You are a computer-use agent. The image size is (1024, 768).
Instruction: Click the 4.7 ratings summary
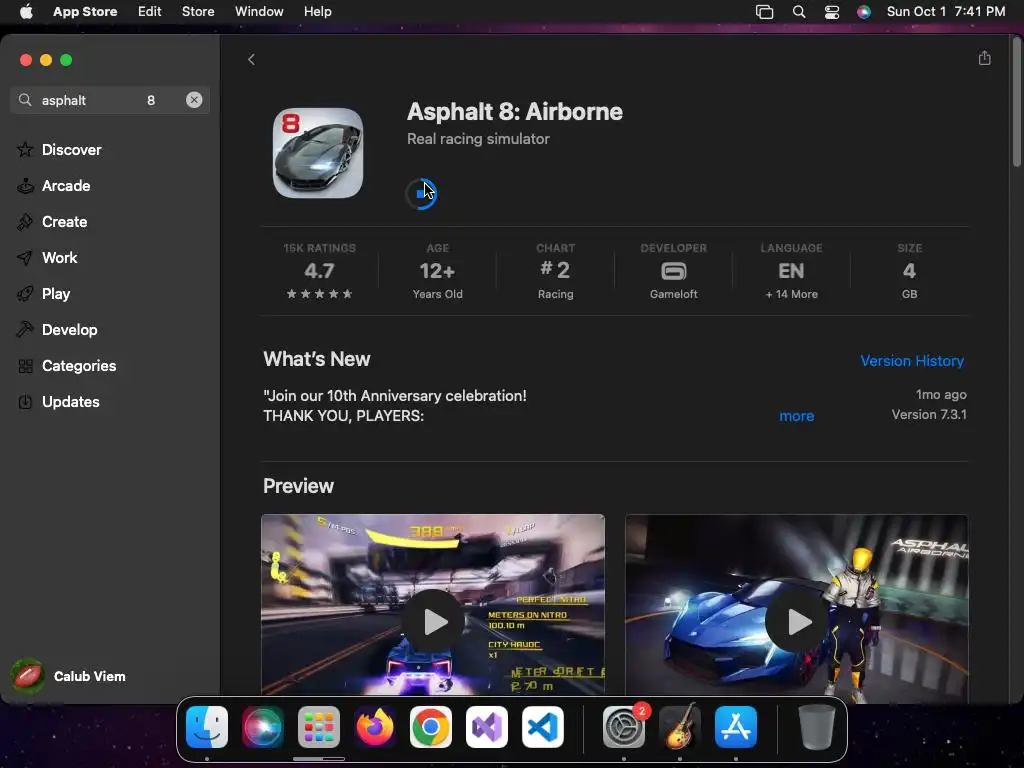click(319, 270)
